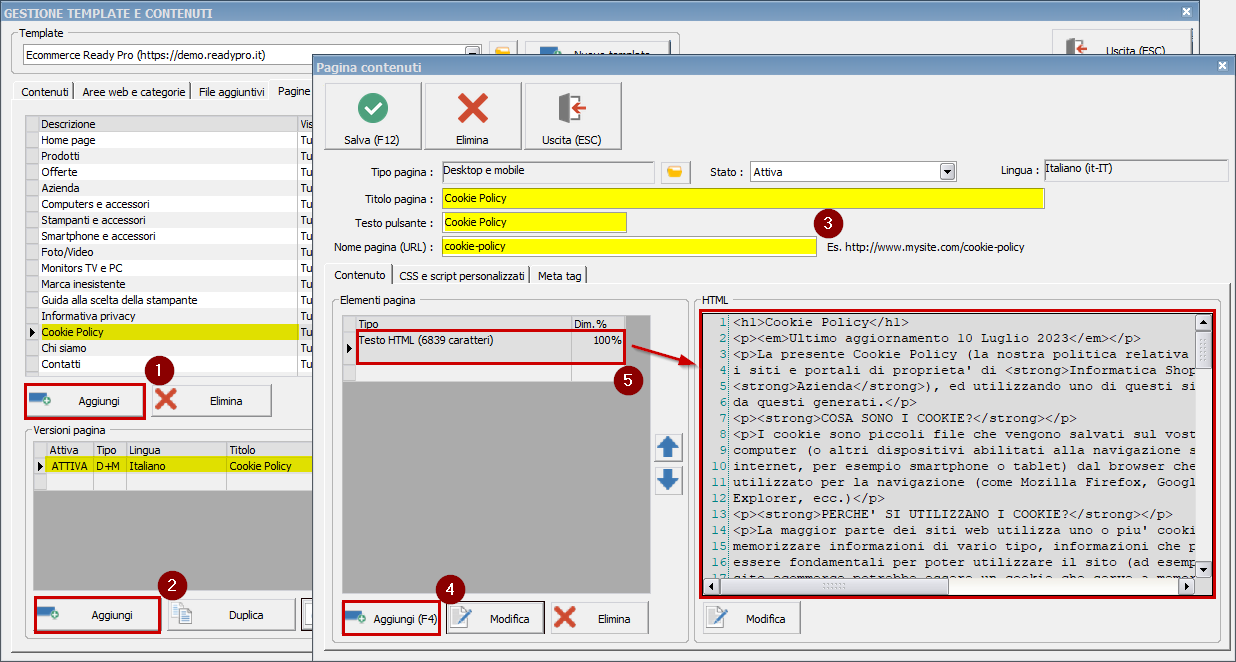1236x662 pixels.
Task: Click the HTML editor's horizontal scrollbar thumb
Action: (835, 587)
